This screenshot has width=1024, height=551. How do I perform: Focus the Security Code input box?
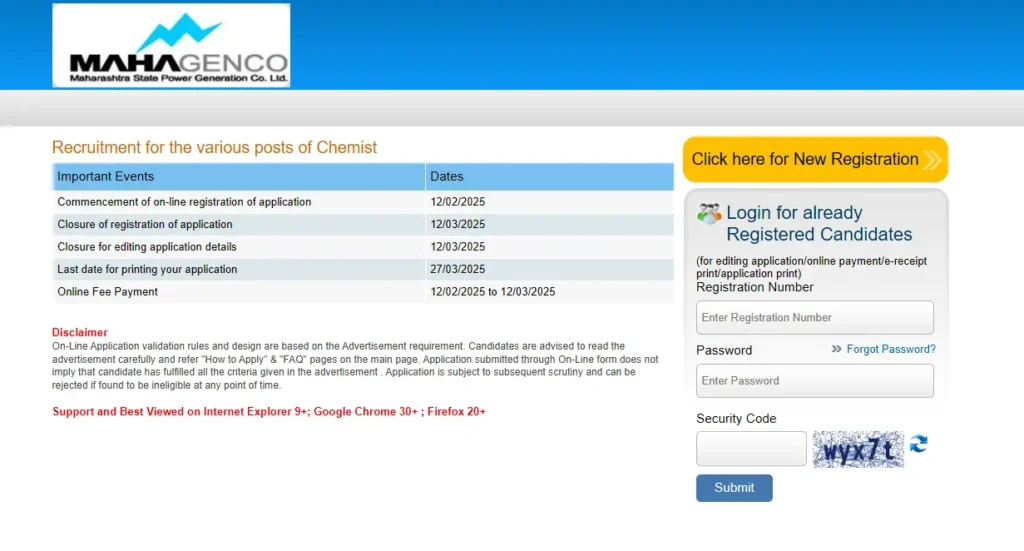(x=751, y=449)
